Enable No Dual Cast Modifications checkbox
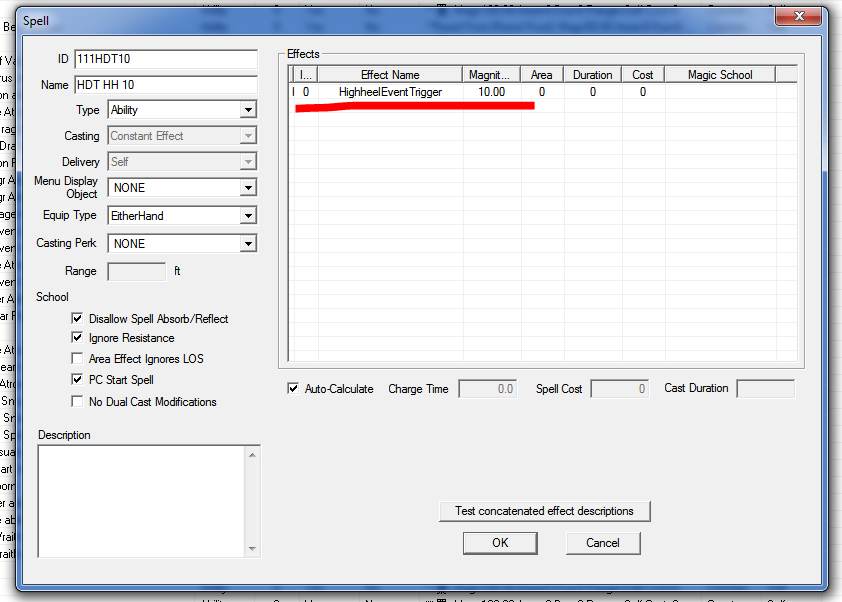This screenshot has height=602, width=842. (77, 402)
